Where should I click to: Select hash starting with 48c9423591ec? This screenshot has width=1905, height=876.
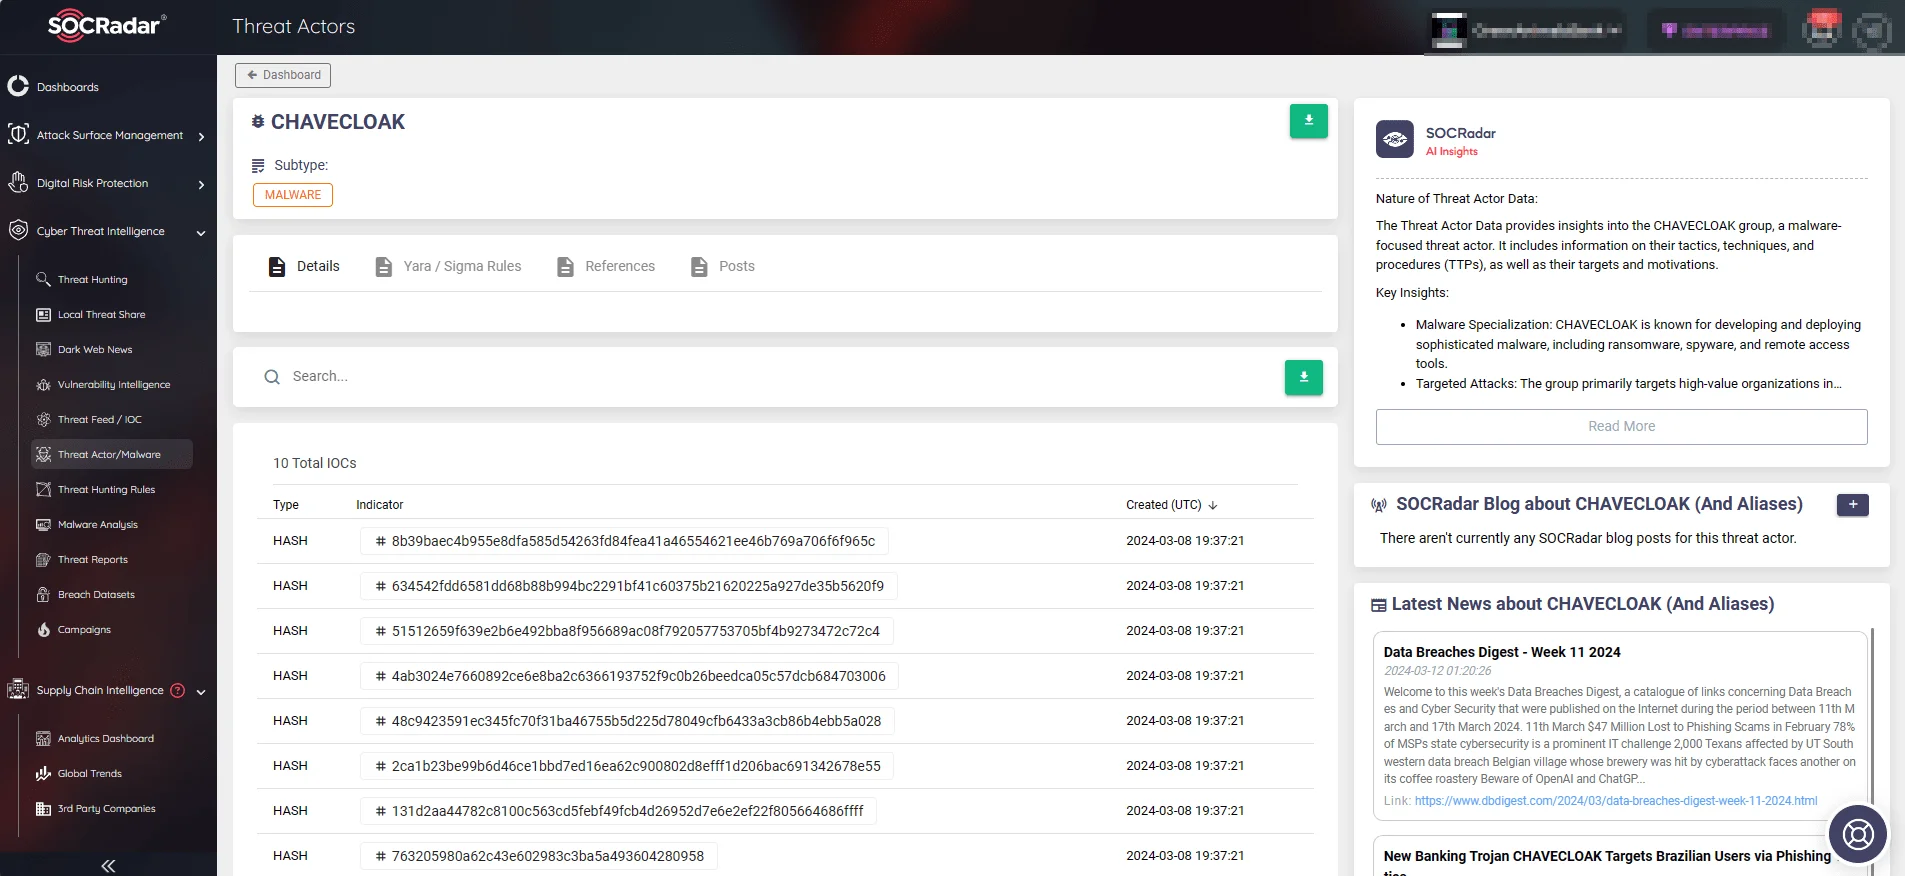click(x=628, y=721)
